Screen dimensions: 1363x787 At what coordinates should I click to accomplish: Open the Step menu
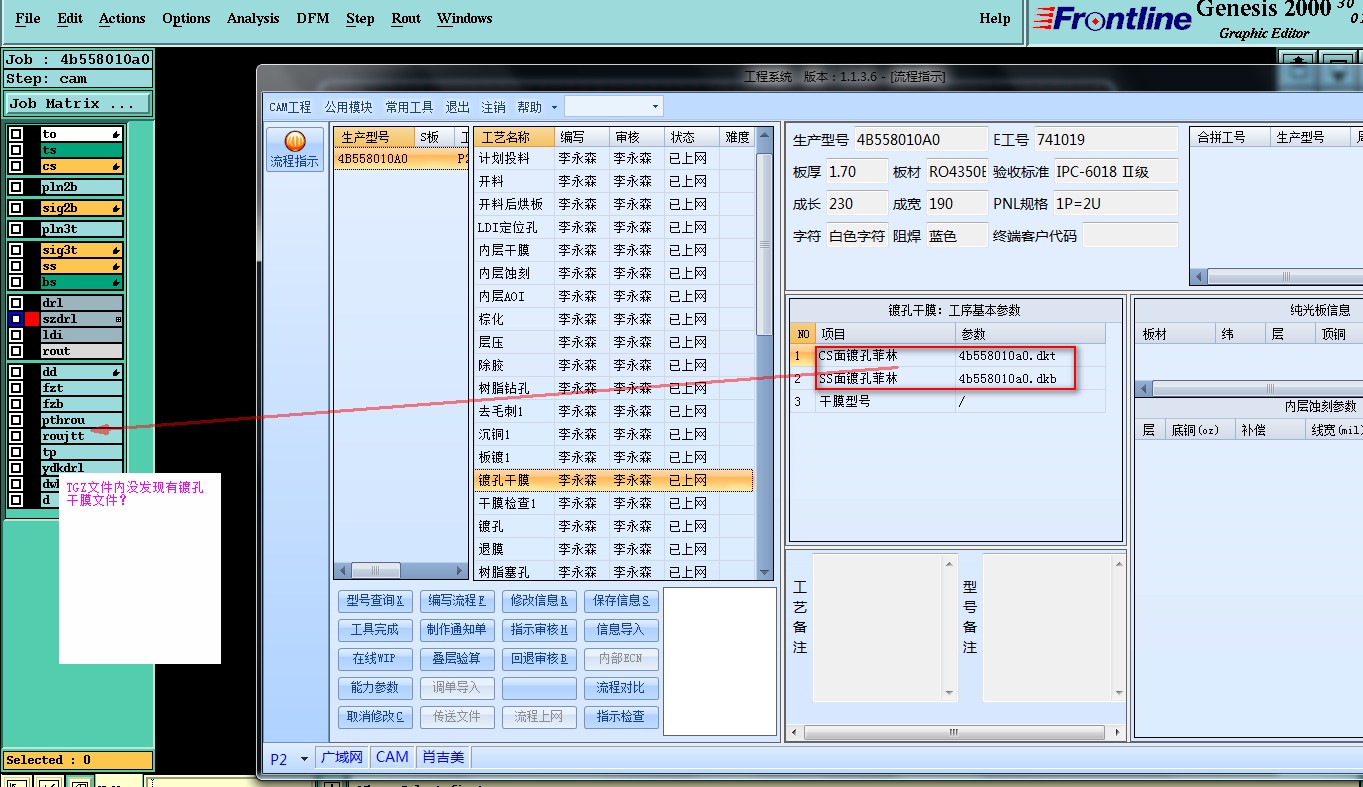point(360,18)
